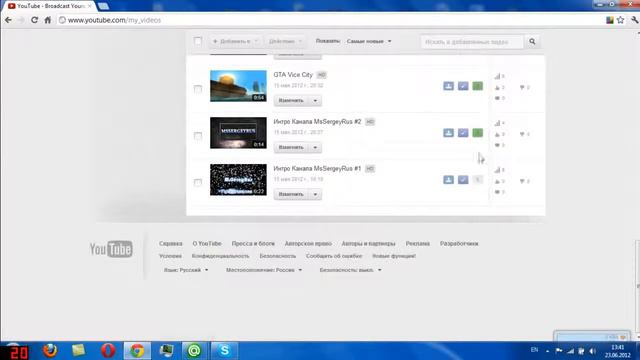Open the Авторское право footer link
This screenshot has width=640, height=360.
308,243
